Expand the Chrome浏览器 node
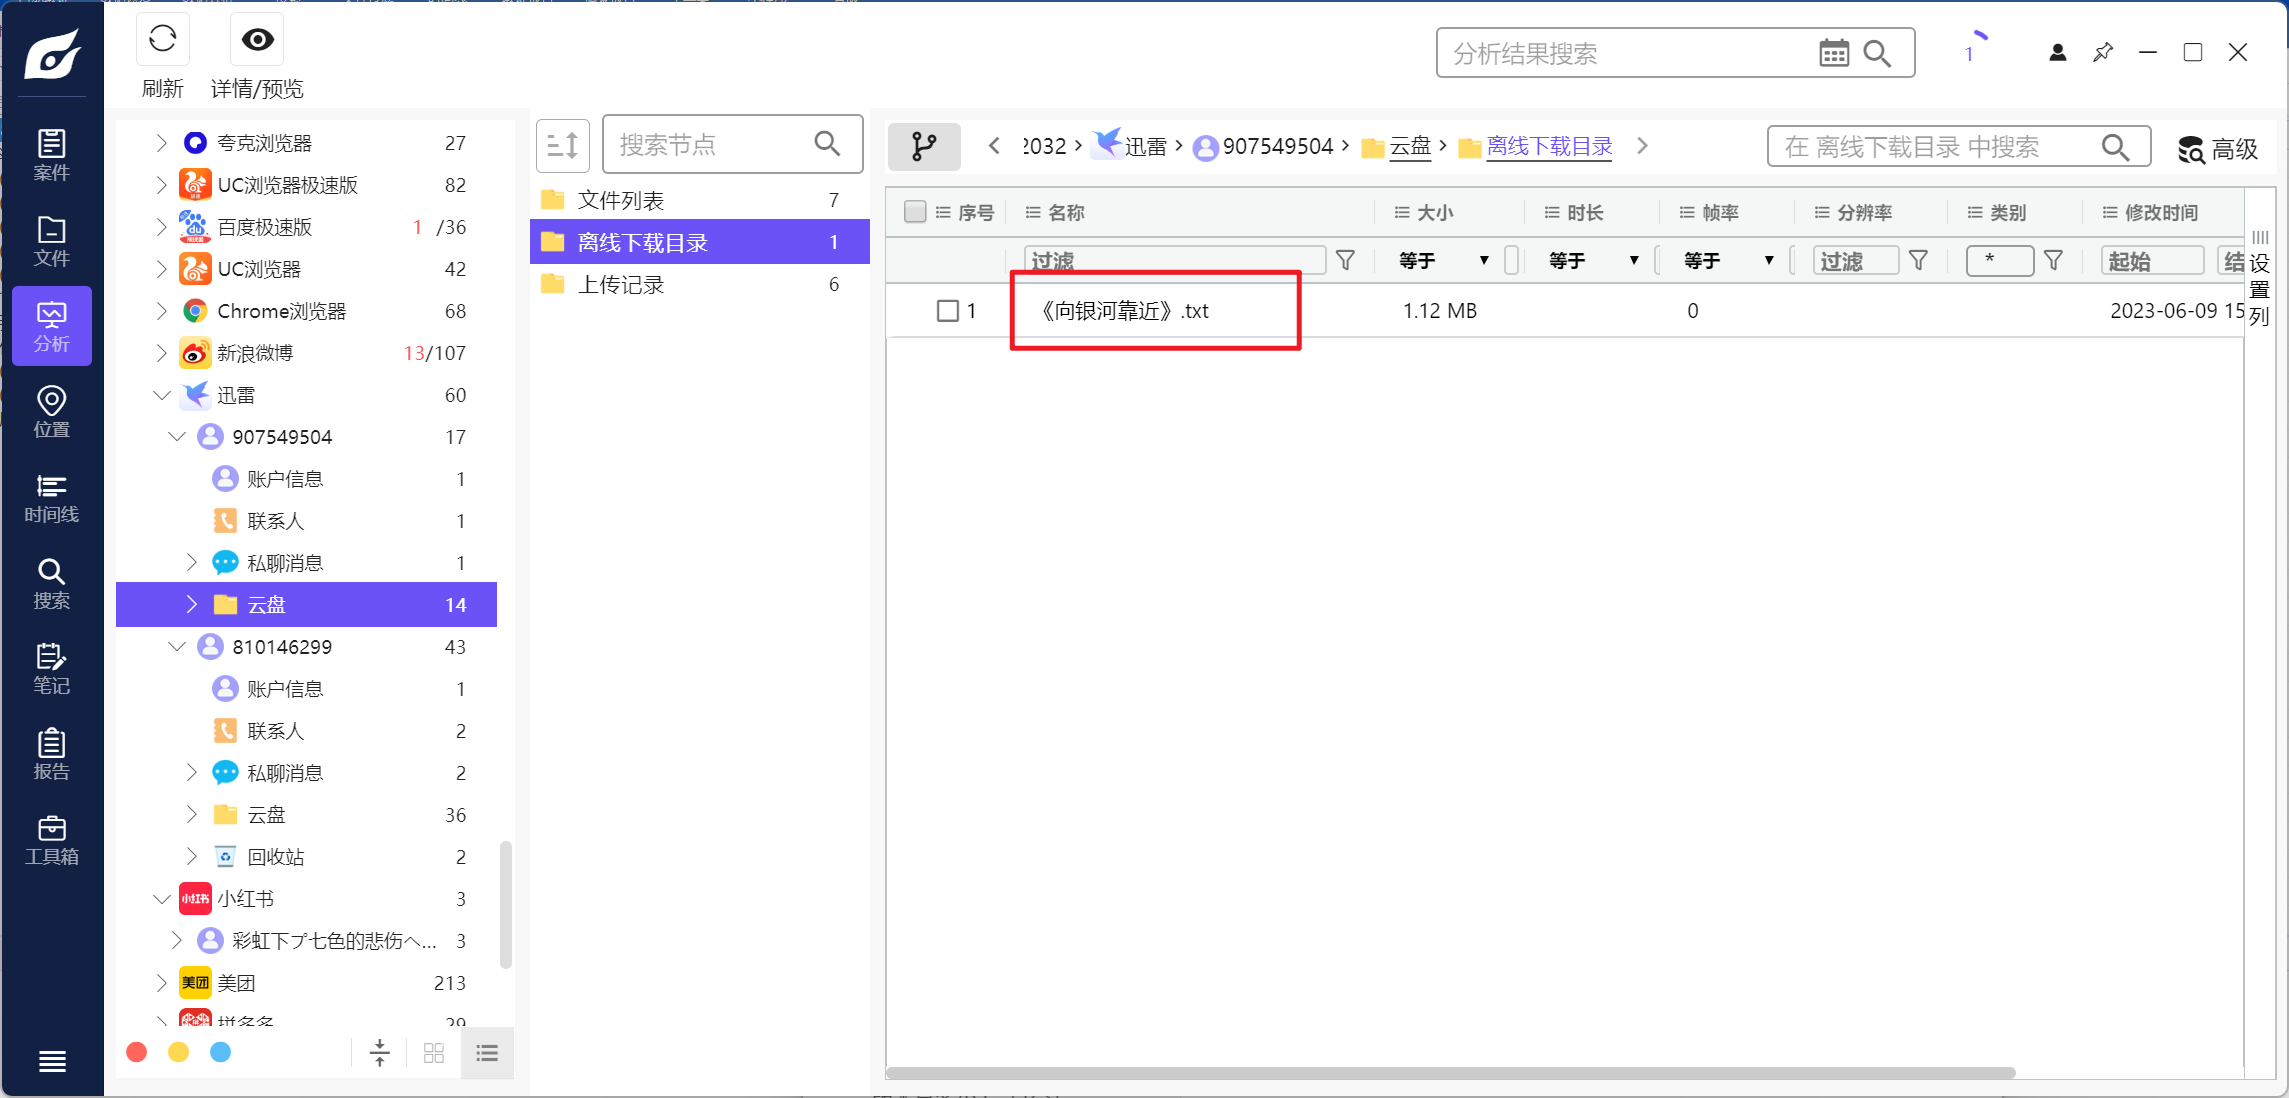Screen dimensions: 2289x1098 161,311
